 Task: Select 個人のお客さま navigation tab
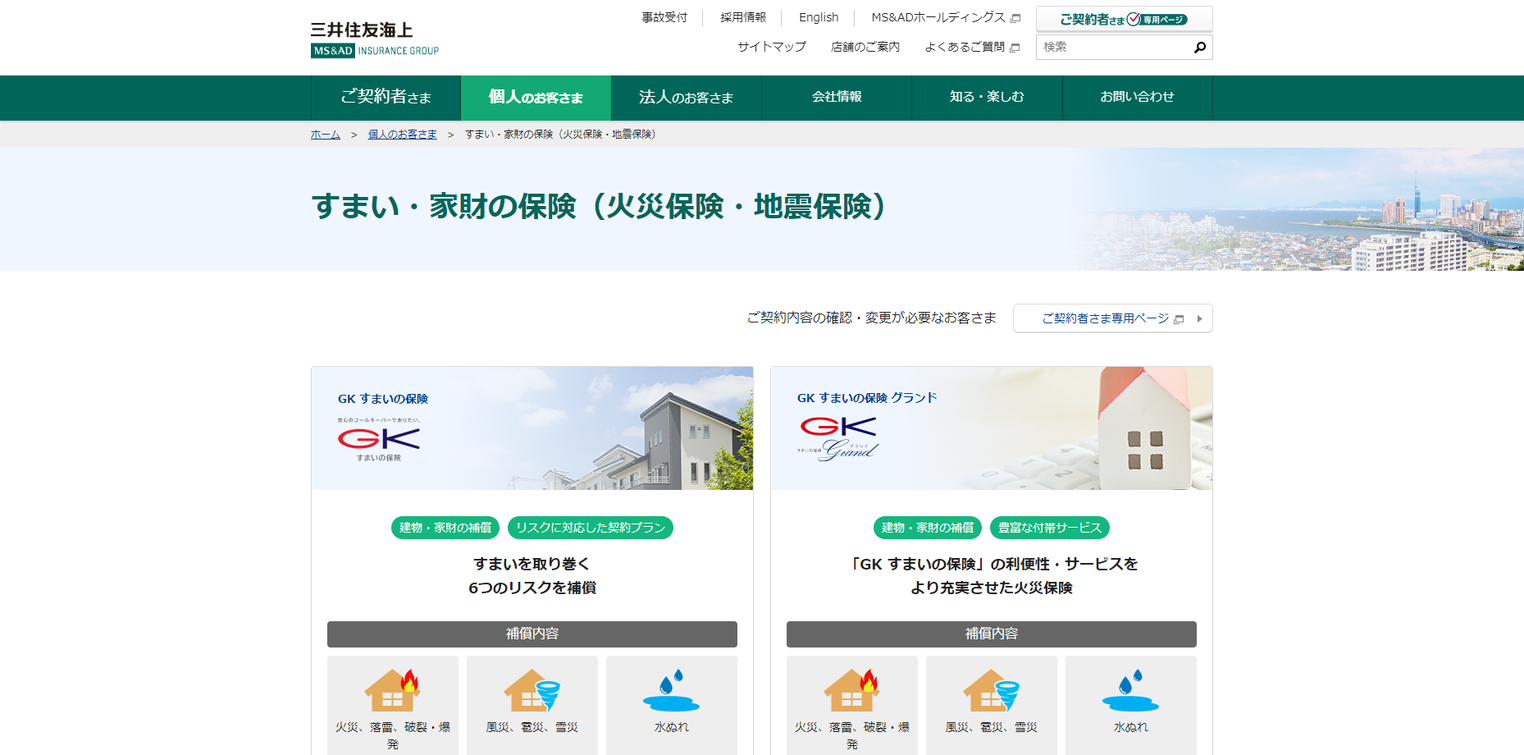(536, 97)
